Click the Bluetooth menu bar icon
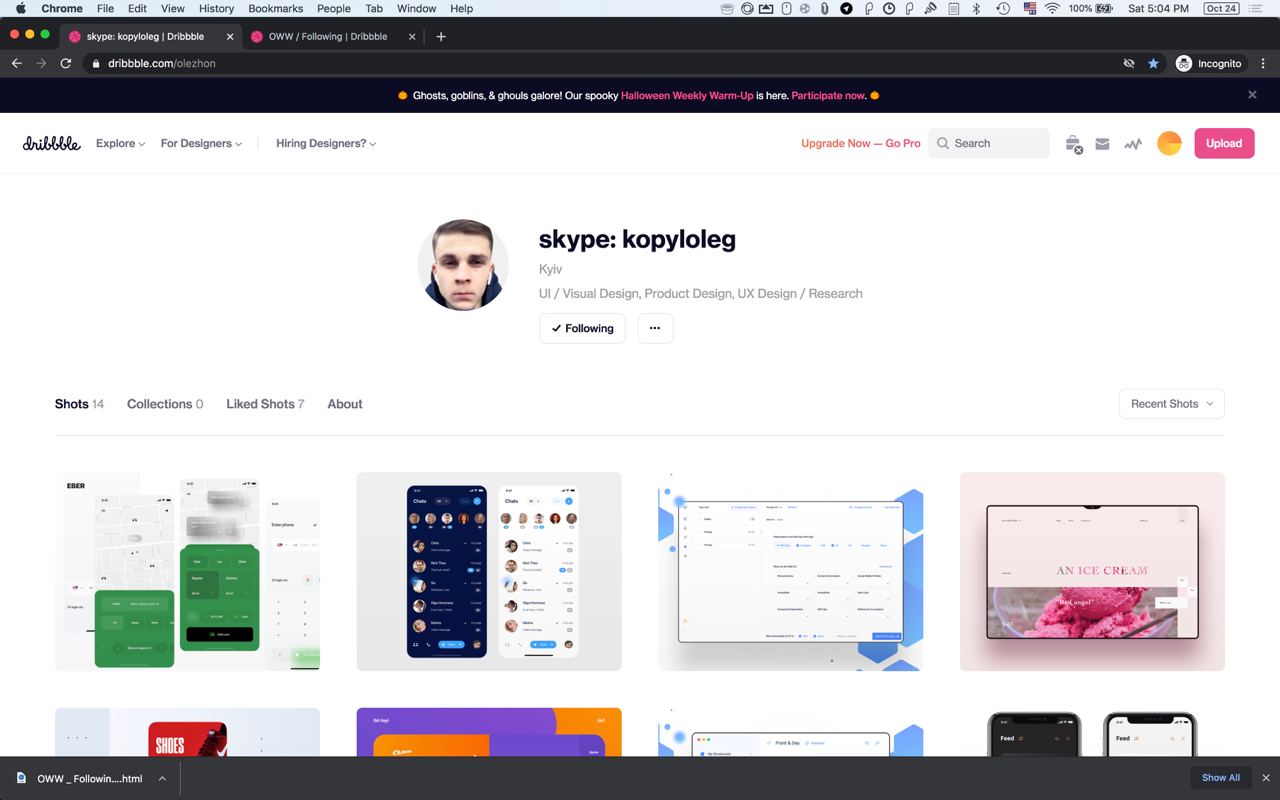 [x=977, y=8]
